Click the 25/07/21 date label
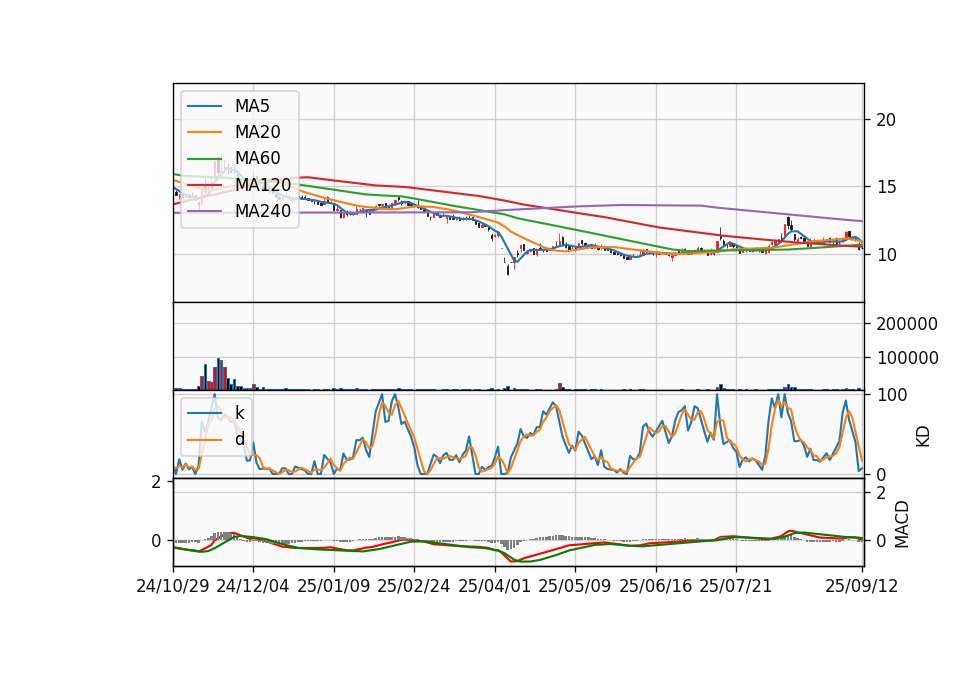The width and height of the screenshot is (960, 690). click(736, 586)
